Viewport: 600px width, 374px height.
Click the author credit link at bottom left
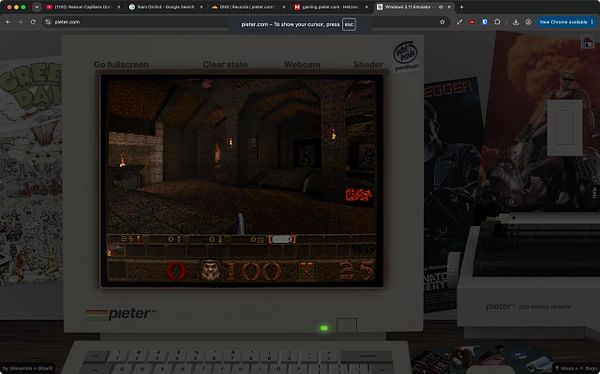[28, 369]
